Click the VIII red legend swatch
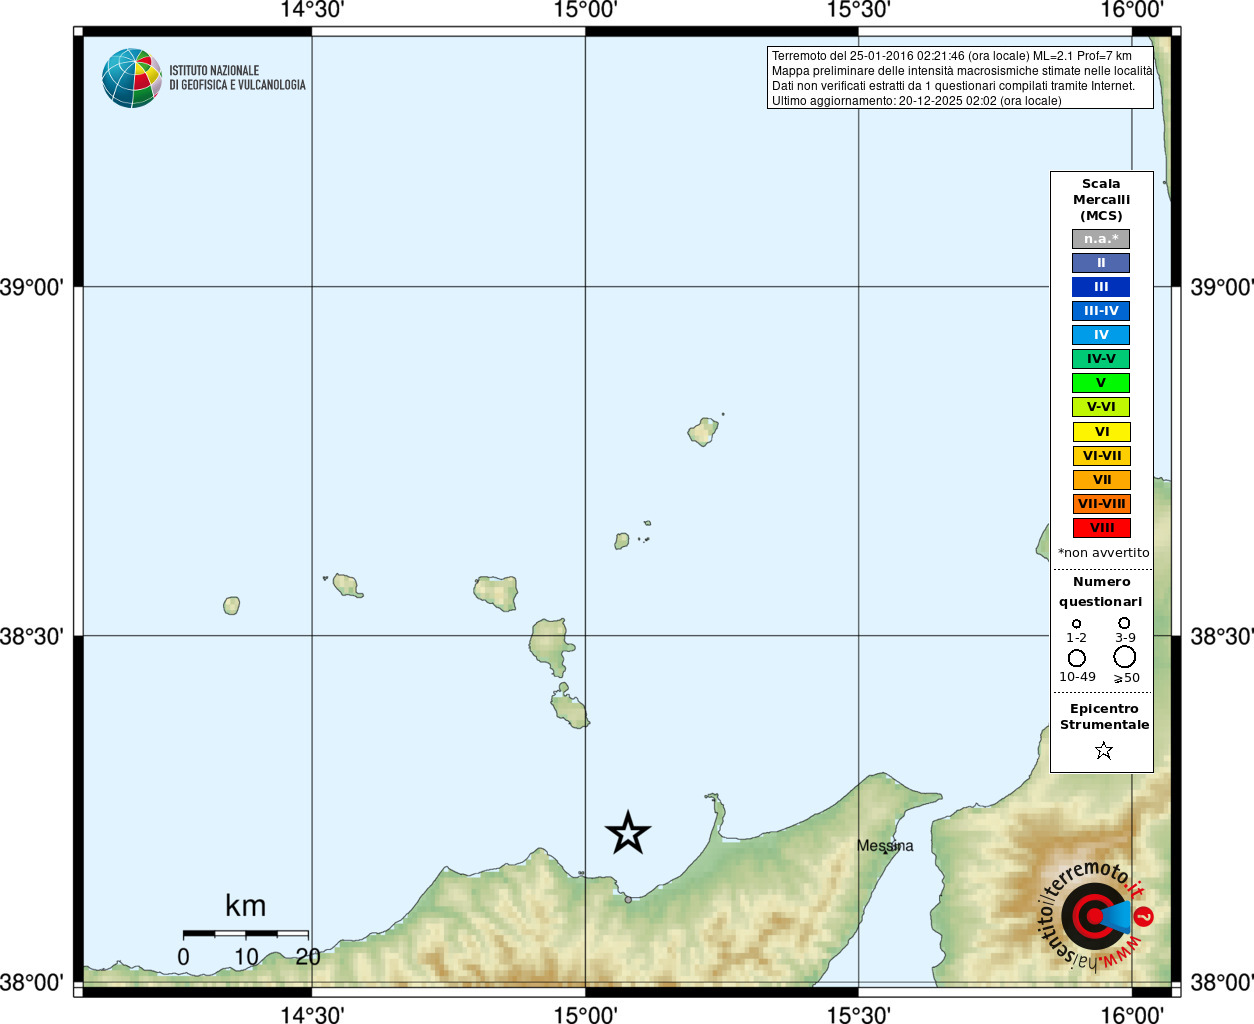Image resolution: width=1254 pixels, height=1024 pixels. 1101,528
